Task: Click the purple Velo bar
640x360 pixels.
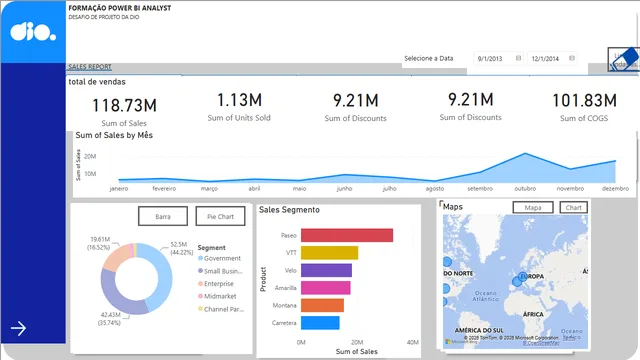Action: pos(326,270)
